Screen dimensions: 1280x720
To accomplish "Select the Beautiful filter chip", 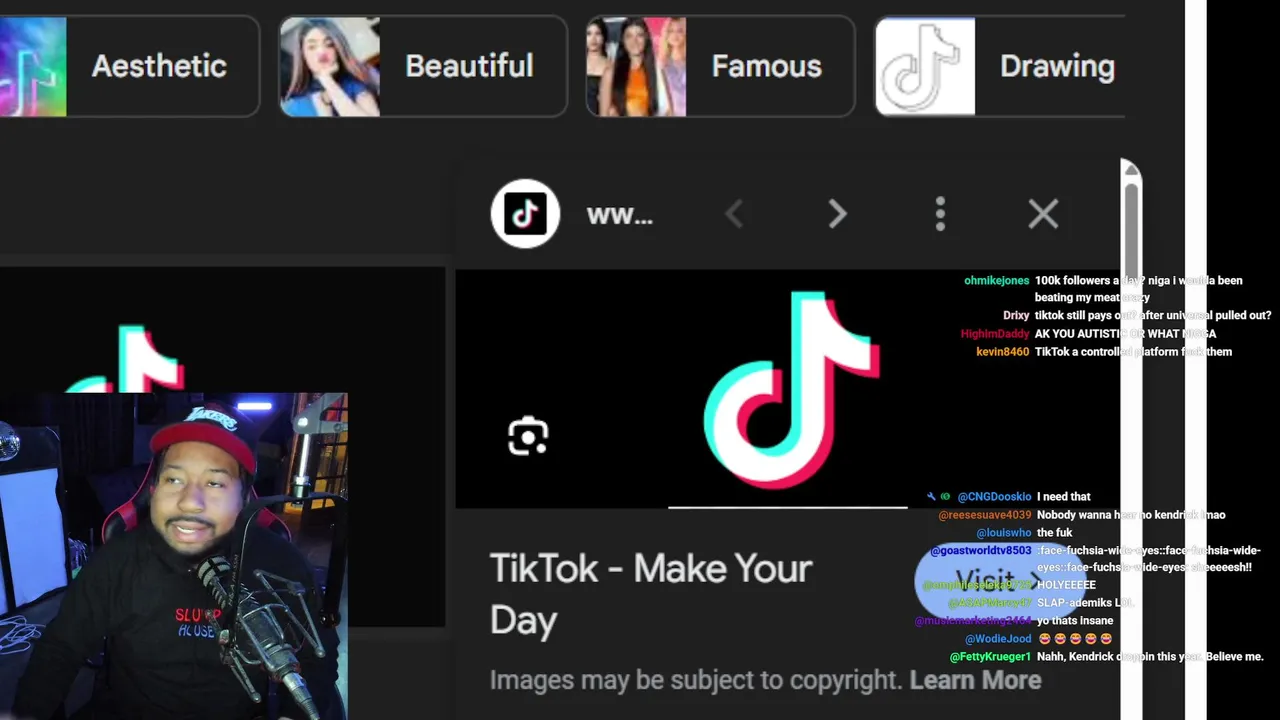I will click(x=422, y=66).
